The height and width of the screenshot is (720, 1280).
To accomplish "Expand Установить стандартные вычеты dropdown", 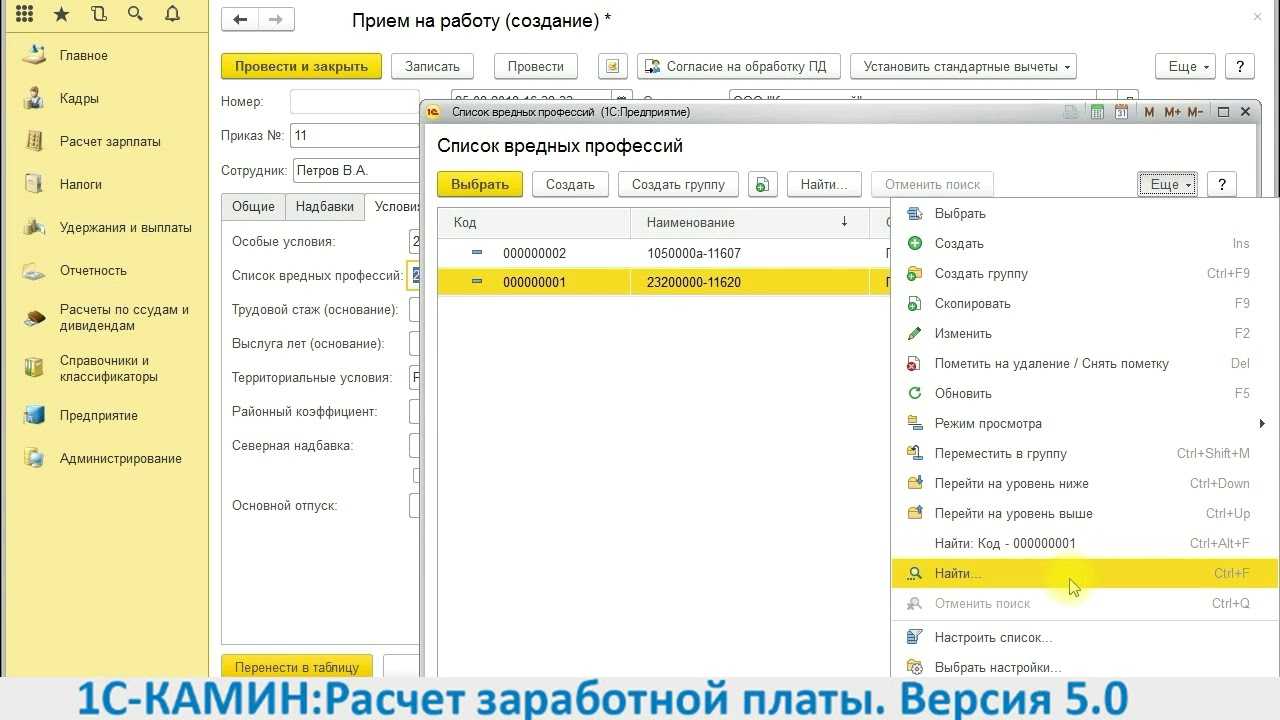I will click(963, 66).
